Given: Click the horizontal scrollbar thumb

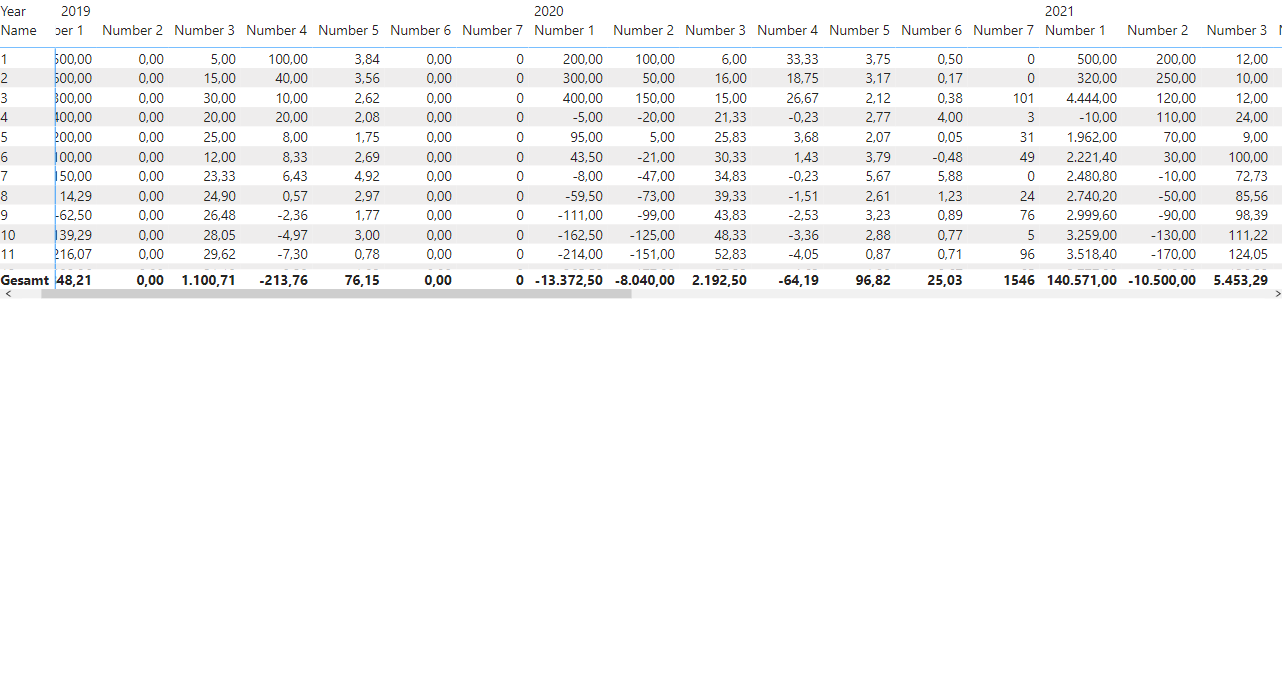Looking at the screenshot, I should coord(336,295).
